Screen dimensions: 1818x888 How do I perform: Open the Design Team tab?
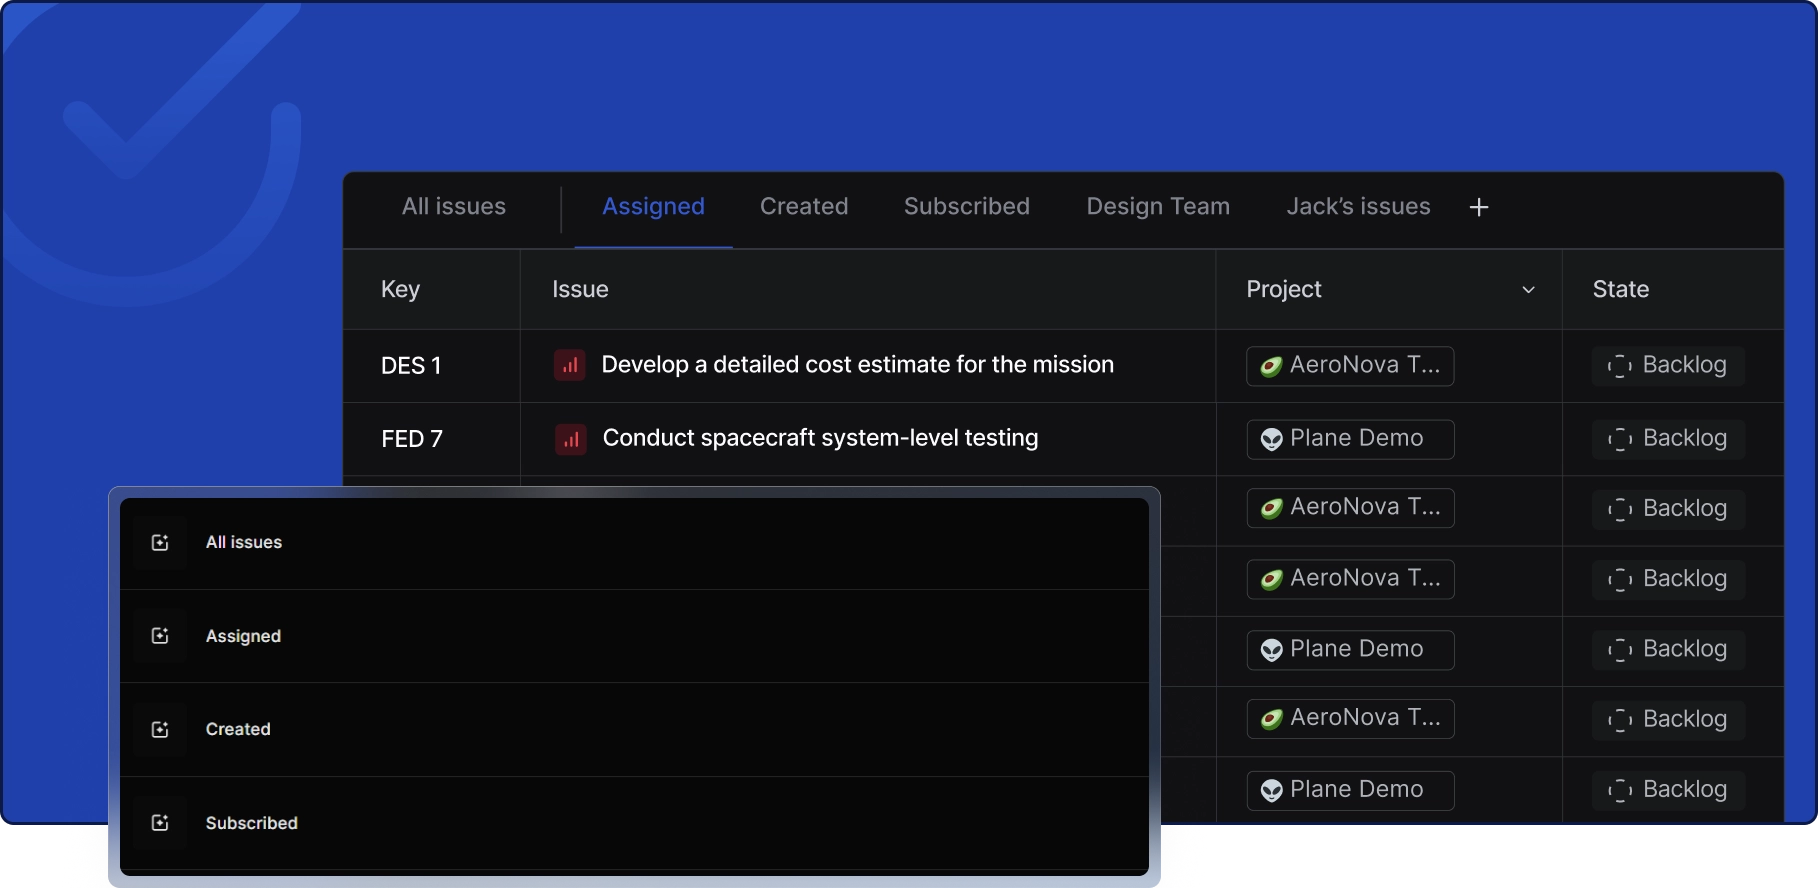1158,206
